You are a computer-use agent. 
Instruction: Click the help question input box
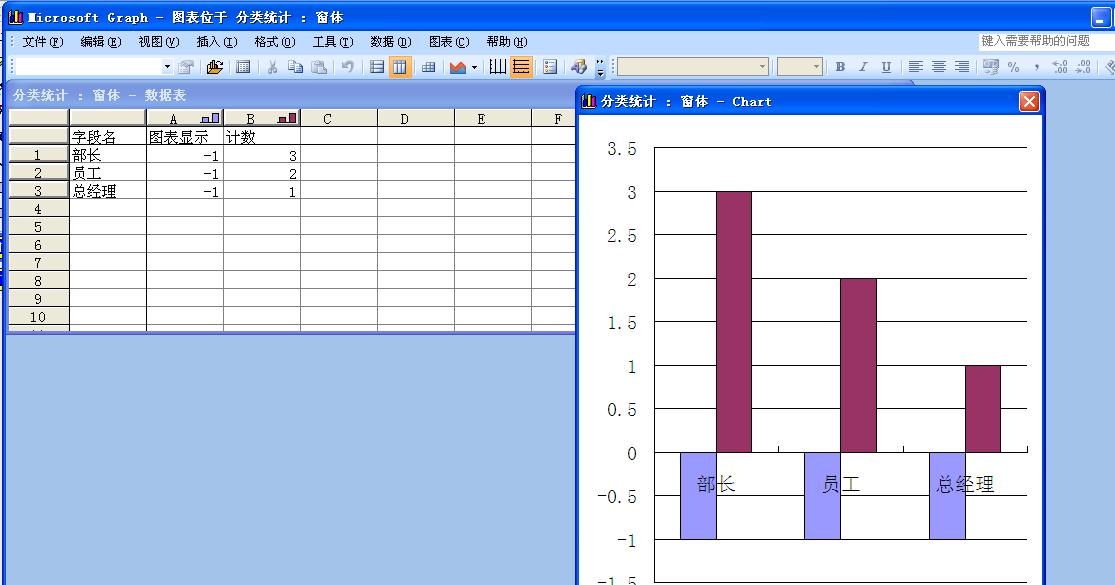pyautogui.click(x=1043, y=41)
